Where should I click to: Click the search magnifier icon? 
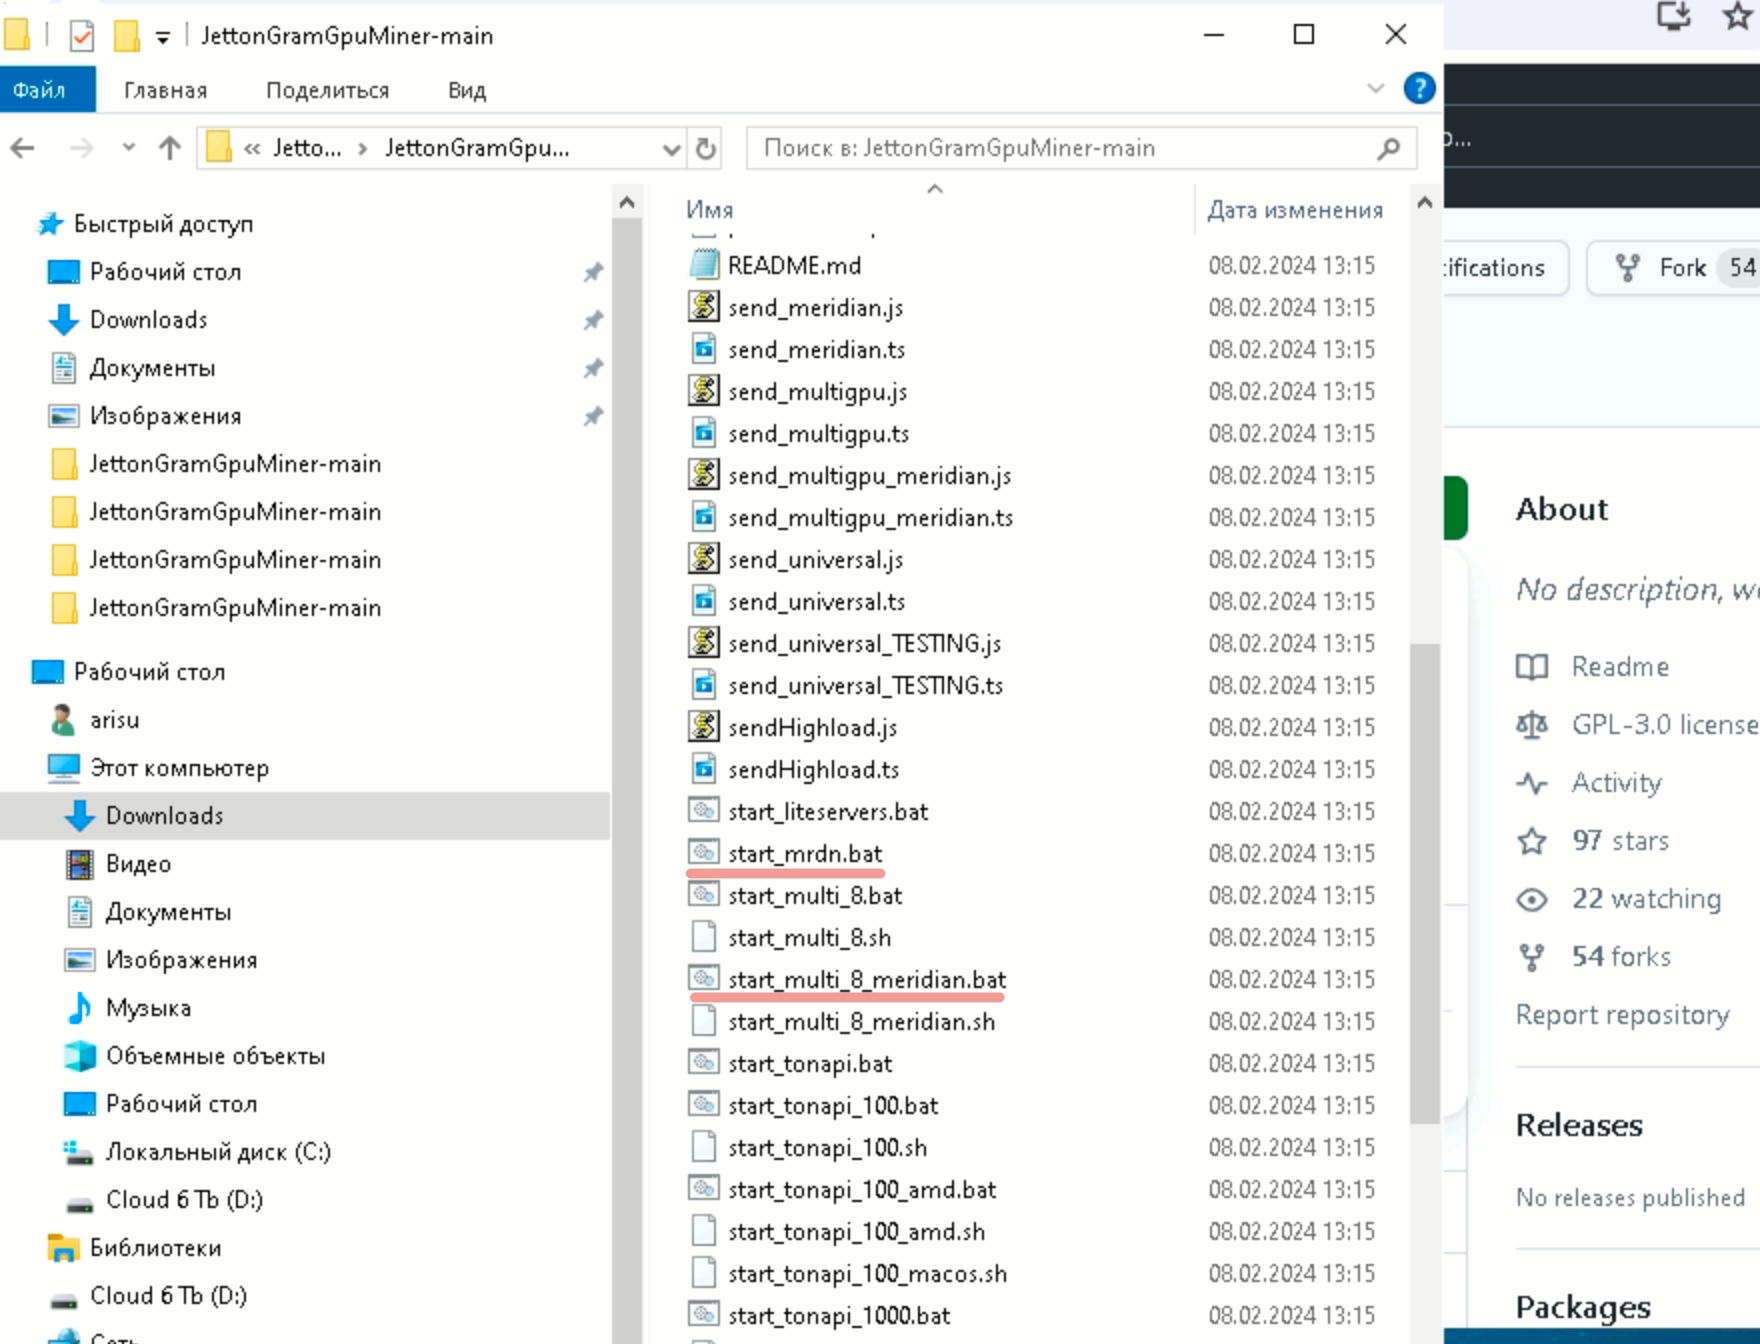1388,149
